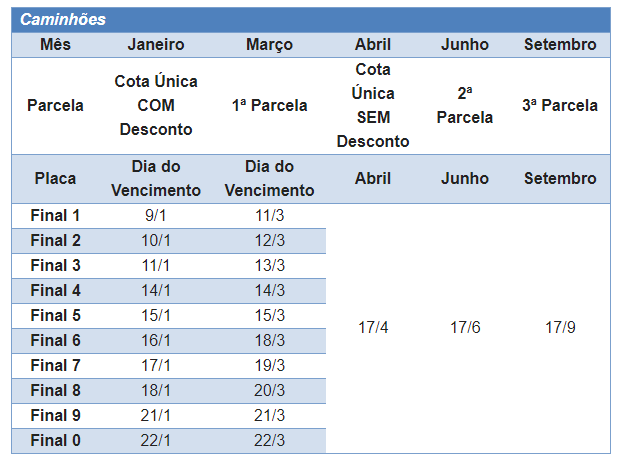Select the Cota Única SEM Desconto cell

[x=372, y=105]
